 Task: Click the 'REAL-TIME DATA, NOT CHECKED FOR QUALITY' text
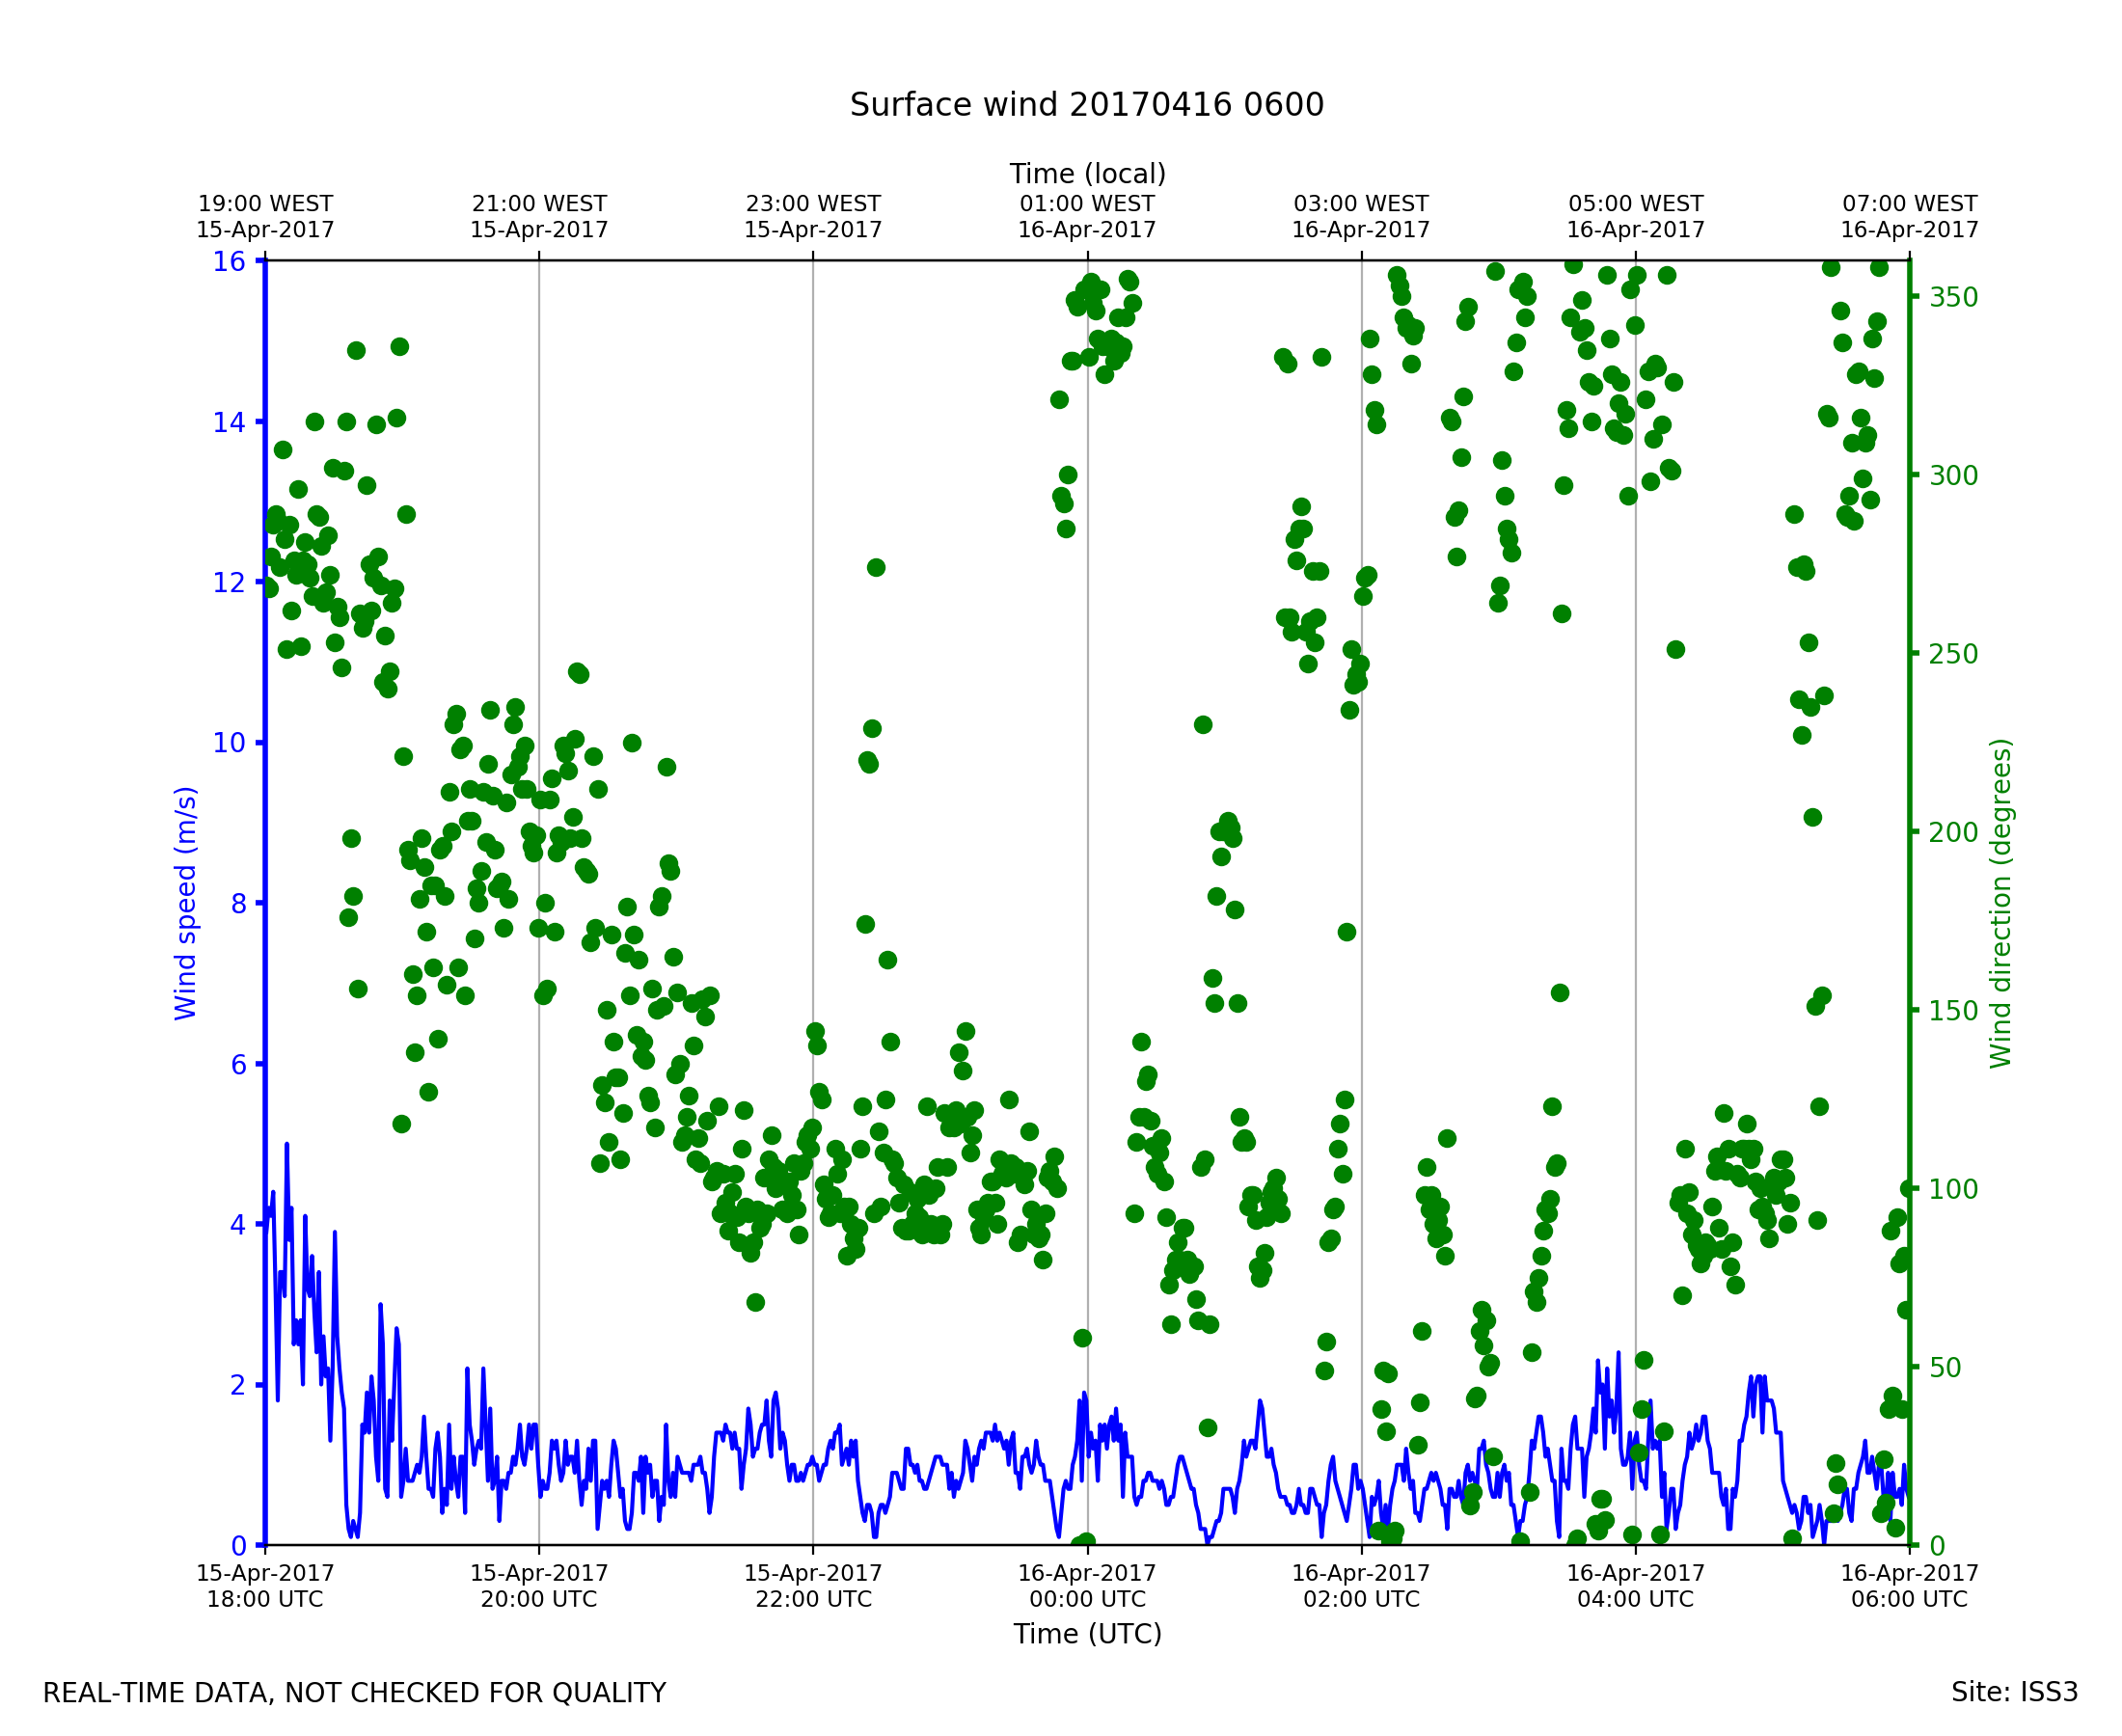tap(354, 1694)
